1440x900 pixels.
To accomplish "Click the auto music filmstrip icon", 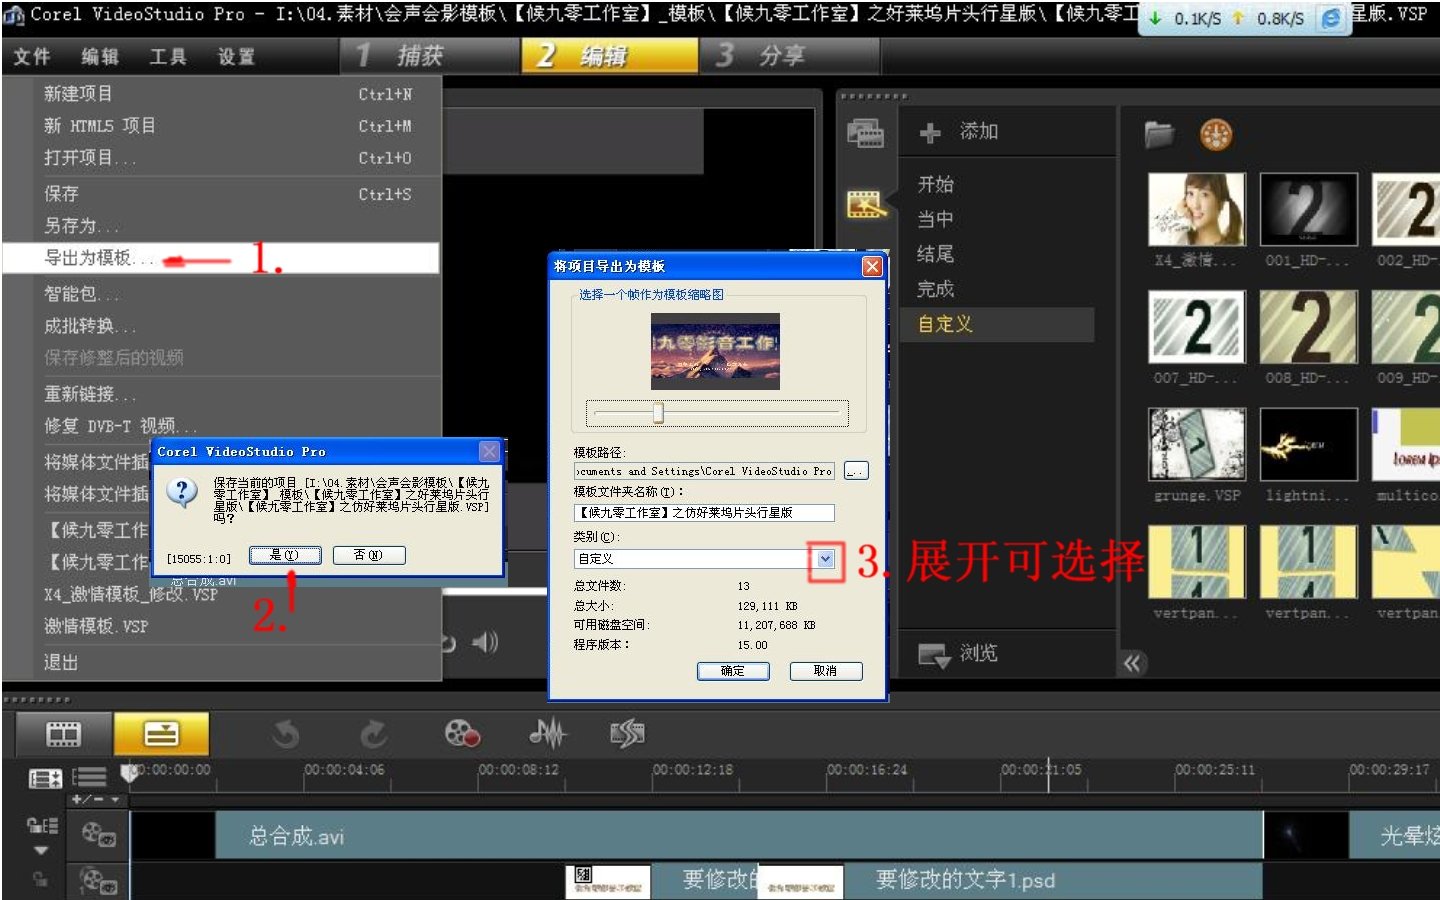I will [x=628, y=733].
